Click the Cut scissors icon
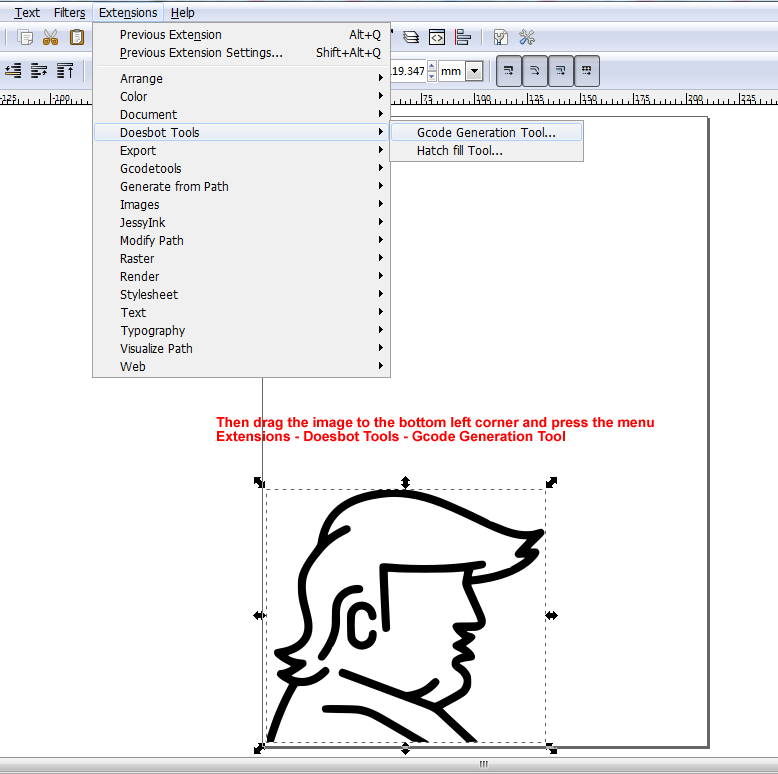 (x=50, y=38)
